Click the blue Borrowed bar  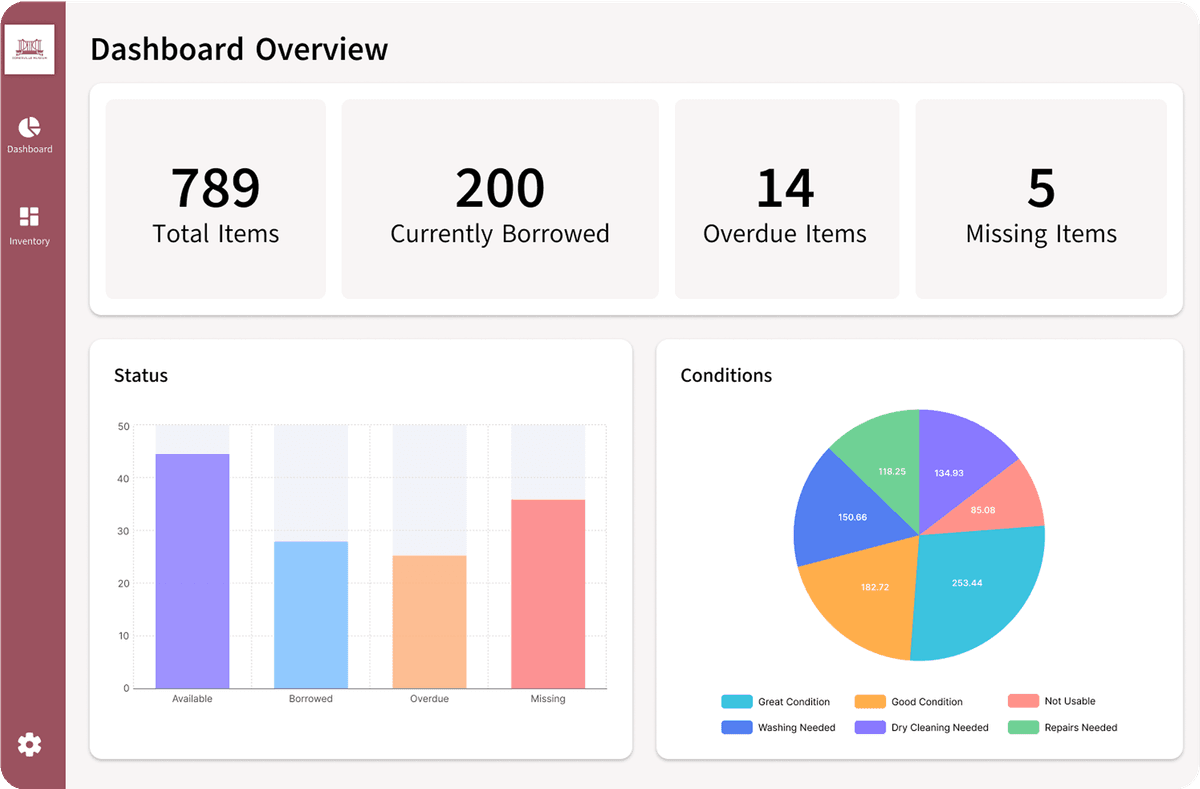pyautogui.click(x=311, y=614)
